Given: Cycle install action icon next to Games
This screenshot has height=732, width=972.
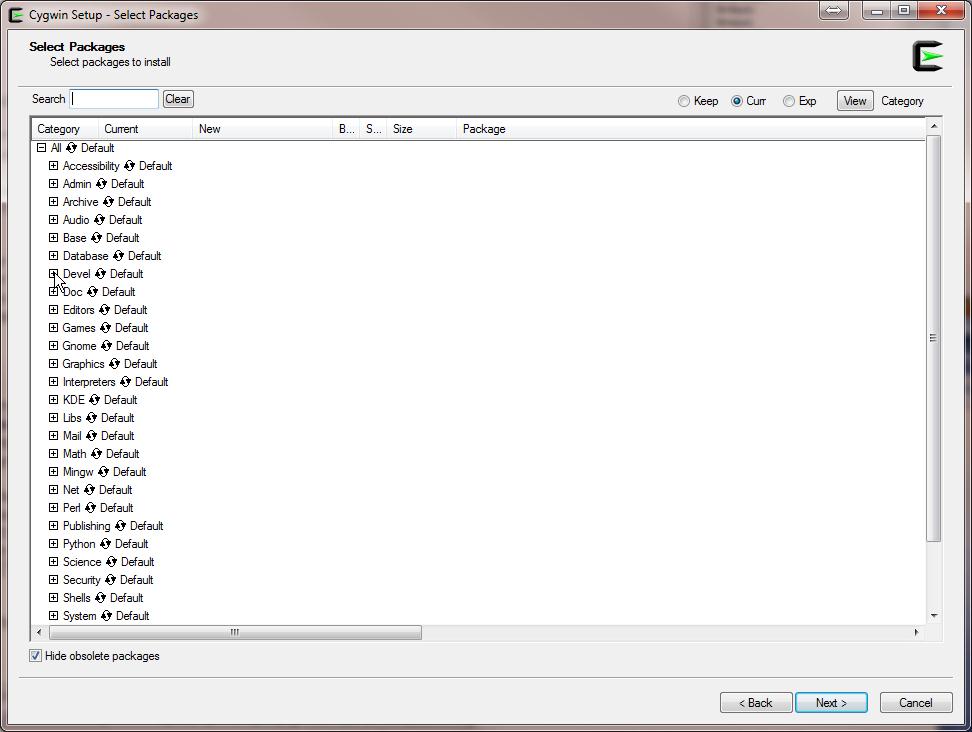Looking at the screenshot, I should pyautogui.click(x=105, y=328).
